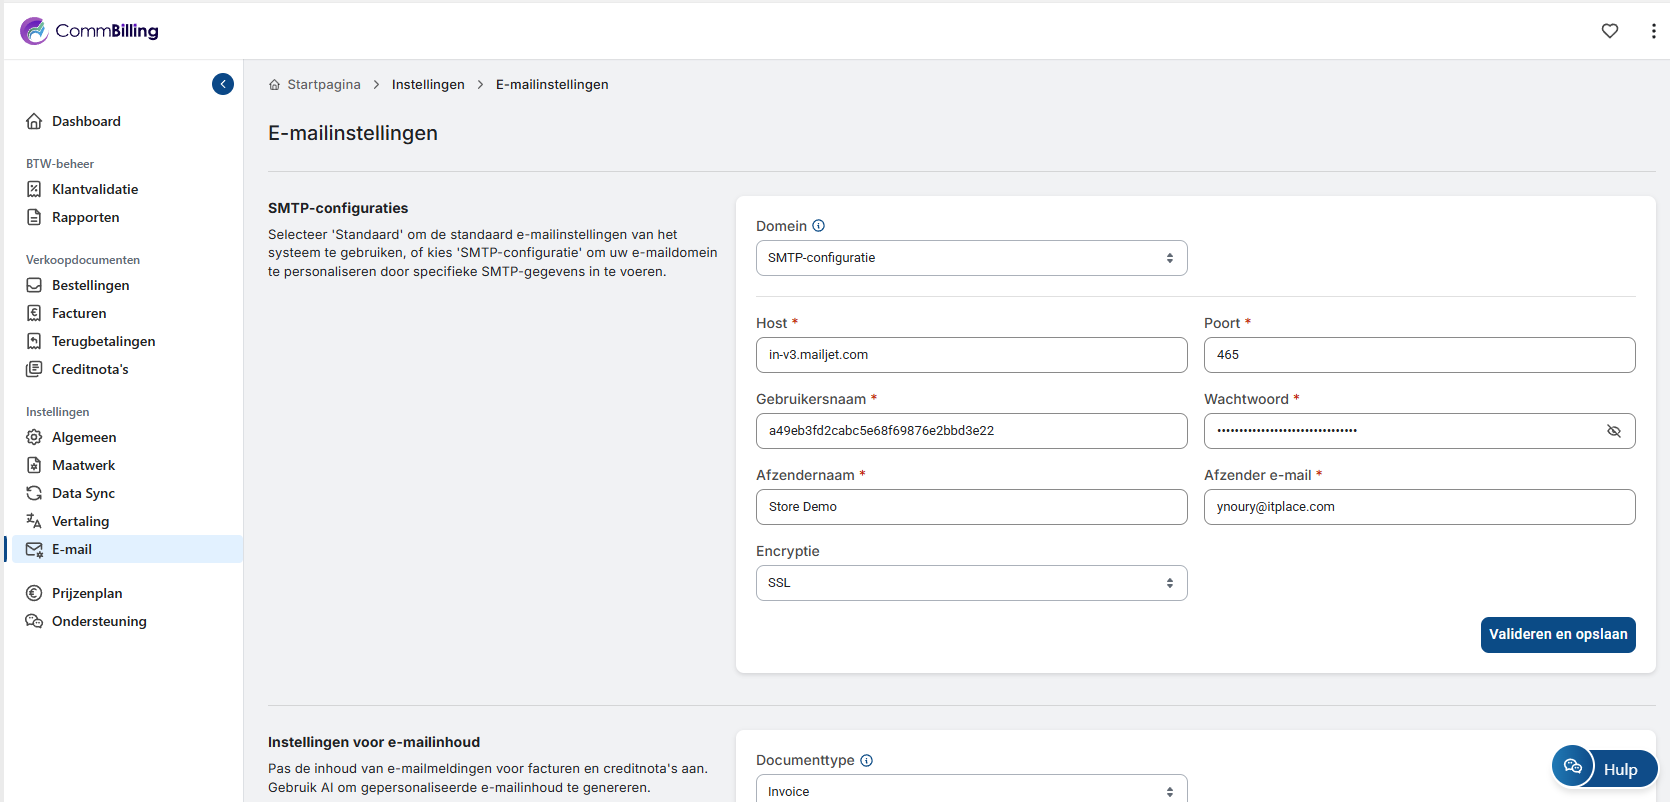The width and height of the screenshot is (1670, 802).
Task: Select Klantvalidatie in the sidebar
Action: click(x=95, y=189)
